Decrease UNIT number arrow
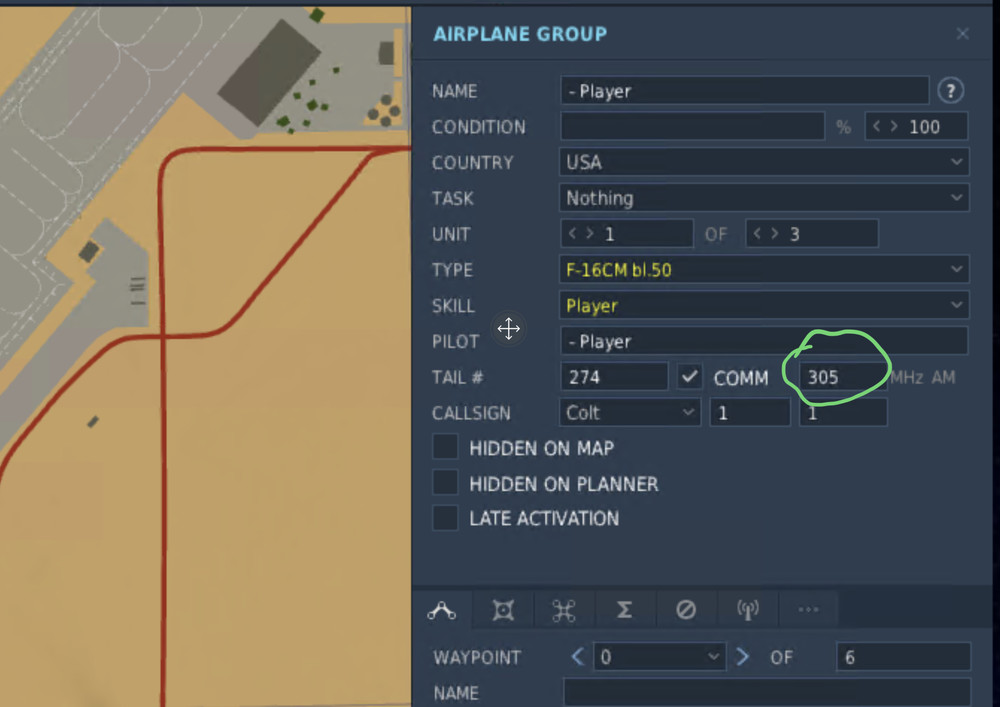This screenshot has height=707, width=1000. 572,234
